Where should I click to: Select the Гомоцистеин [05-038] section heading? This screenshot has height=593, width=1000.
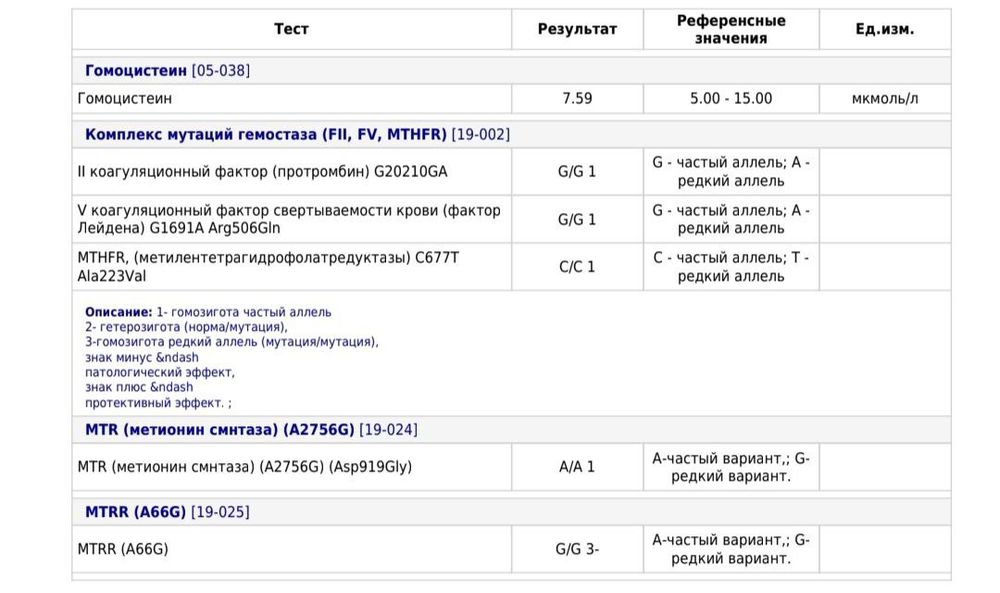click(167, 70)
